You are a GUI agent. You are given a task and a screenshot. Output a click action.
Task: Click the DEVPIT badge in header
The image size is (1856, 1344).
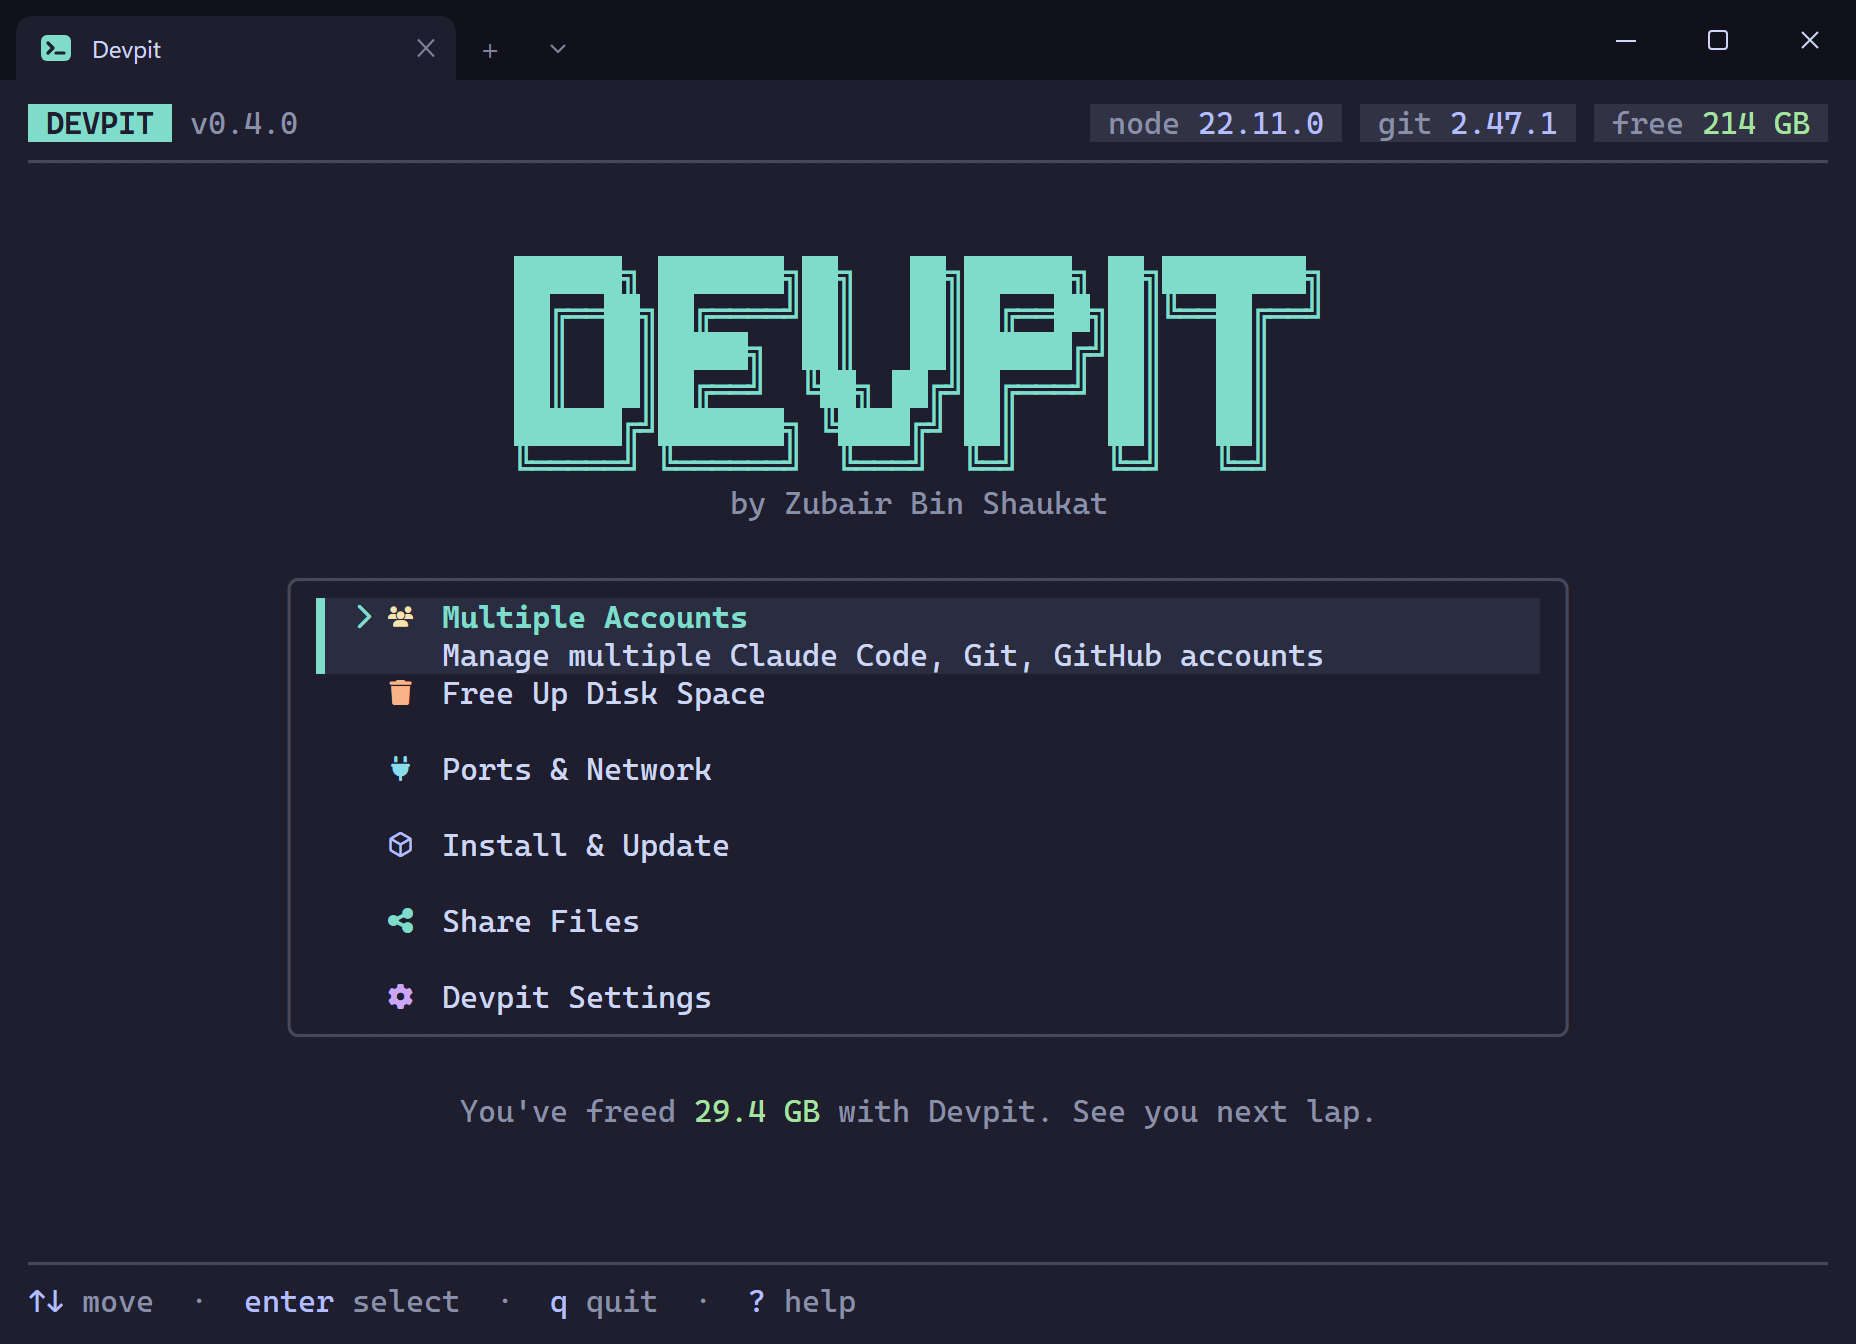[100, 123]
